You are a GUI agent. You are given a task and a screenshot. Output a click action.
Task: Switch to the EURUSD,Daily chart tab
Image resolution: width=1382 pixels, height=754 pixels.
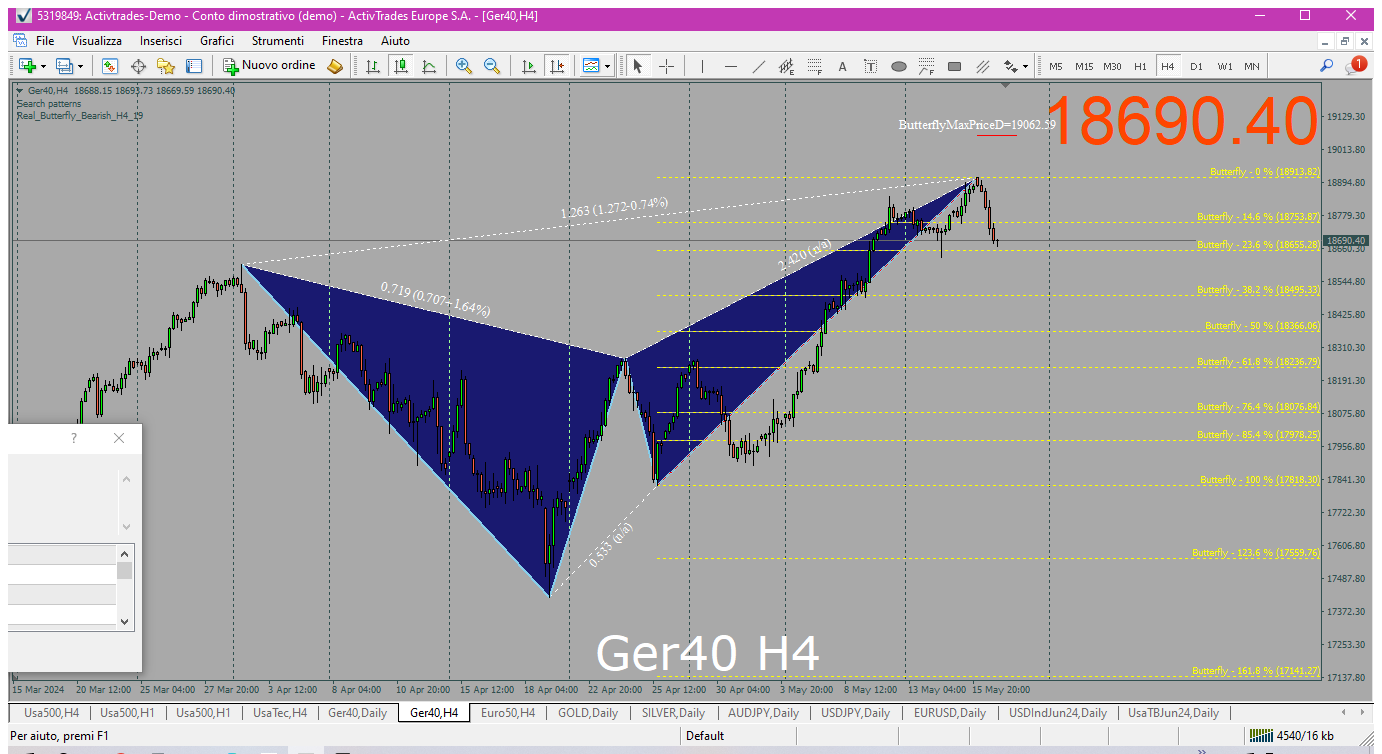point(949,713)
